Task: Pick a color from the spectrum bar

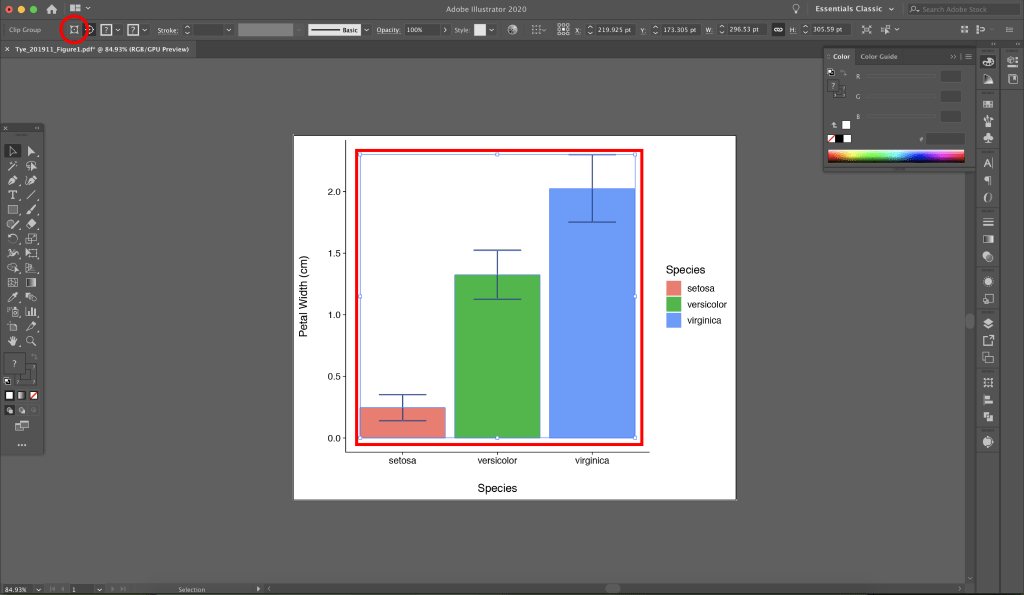Action: (896, 156)
